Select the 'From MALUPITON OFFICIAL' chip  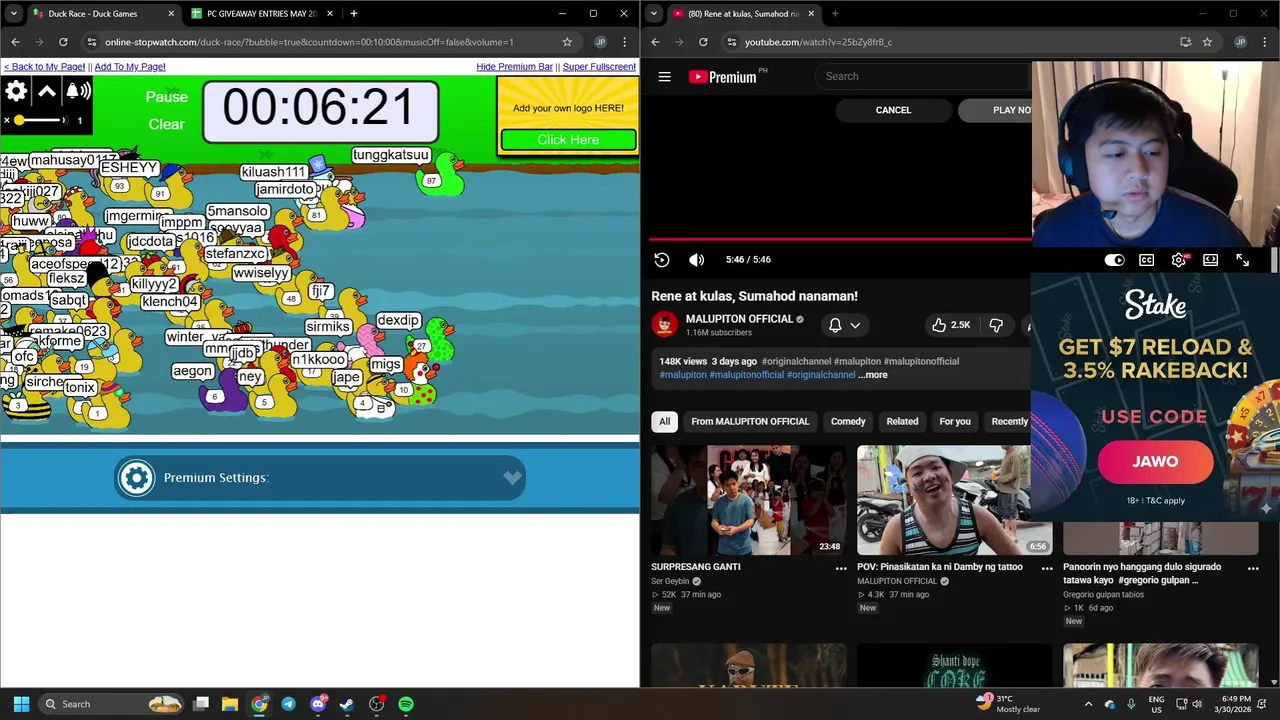click(x=750, y=421)
